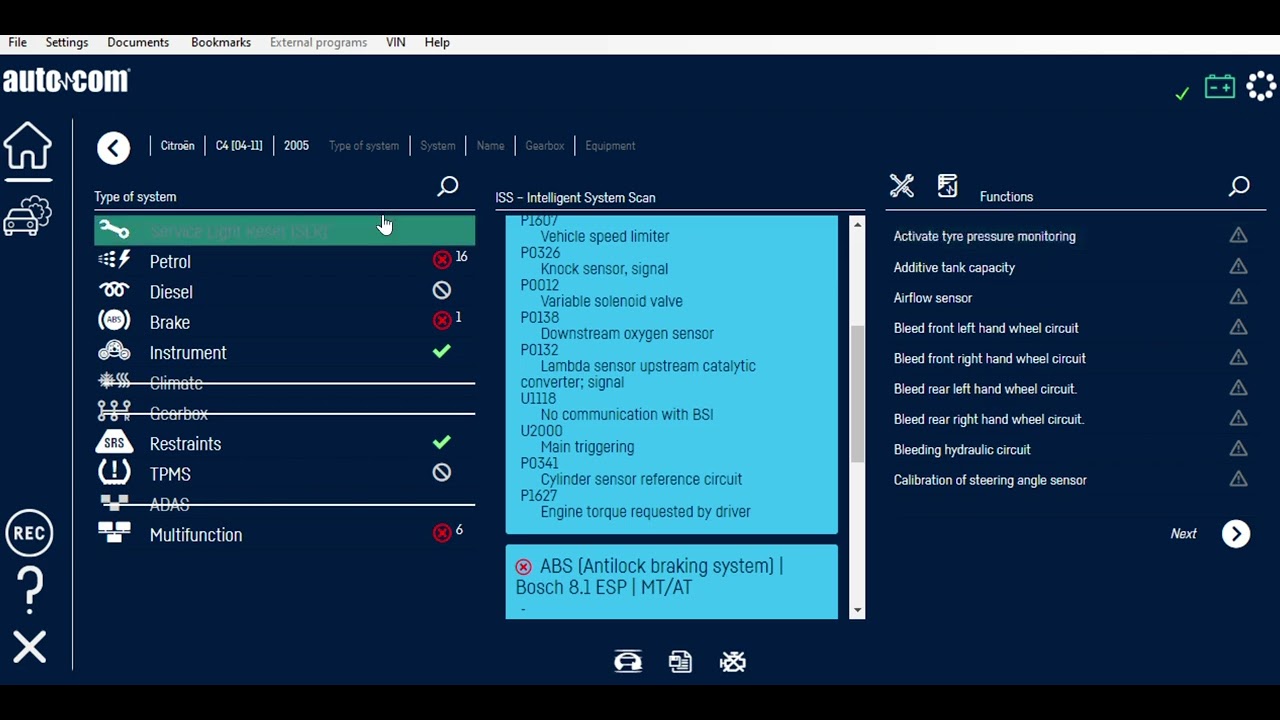This screenshot has height=720, width=1280.
Task: Open the document icon next to Functions
Action: click(x=948, y=186)
